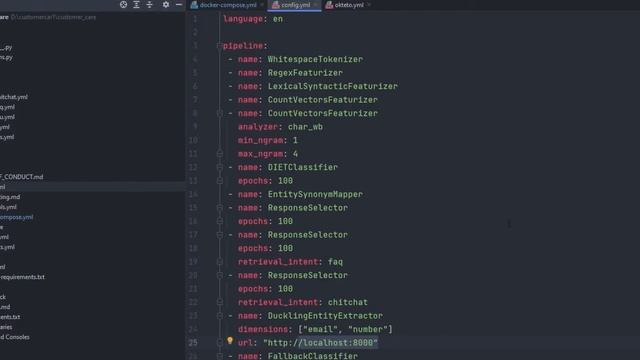Viewport: 640px width, 360px height.
Task: Close the docker-compose.yml tab
Action: pos(262,5)
